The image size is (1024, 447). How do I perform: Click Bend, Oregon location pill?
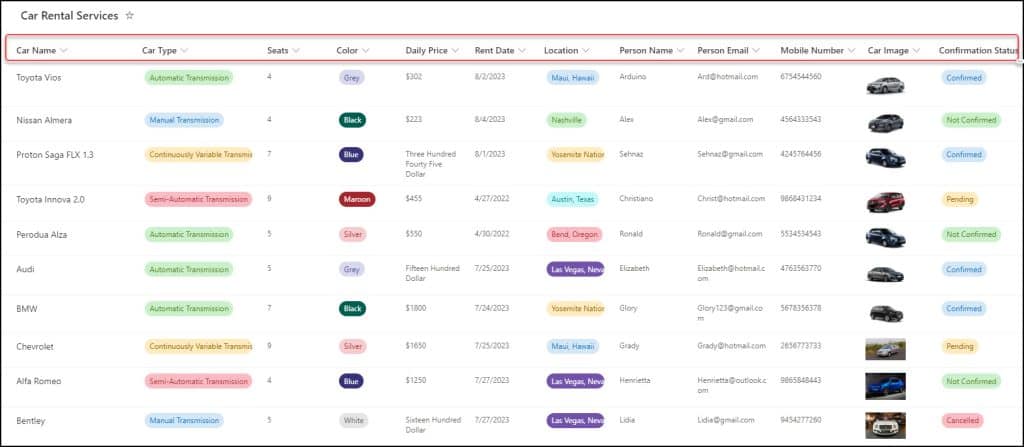coord(574,234)
